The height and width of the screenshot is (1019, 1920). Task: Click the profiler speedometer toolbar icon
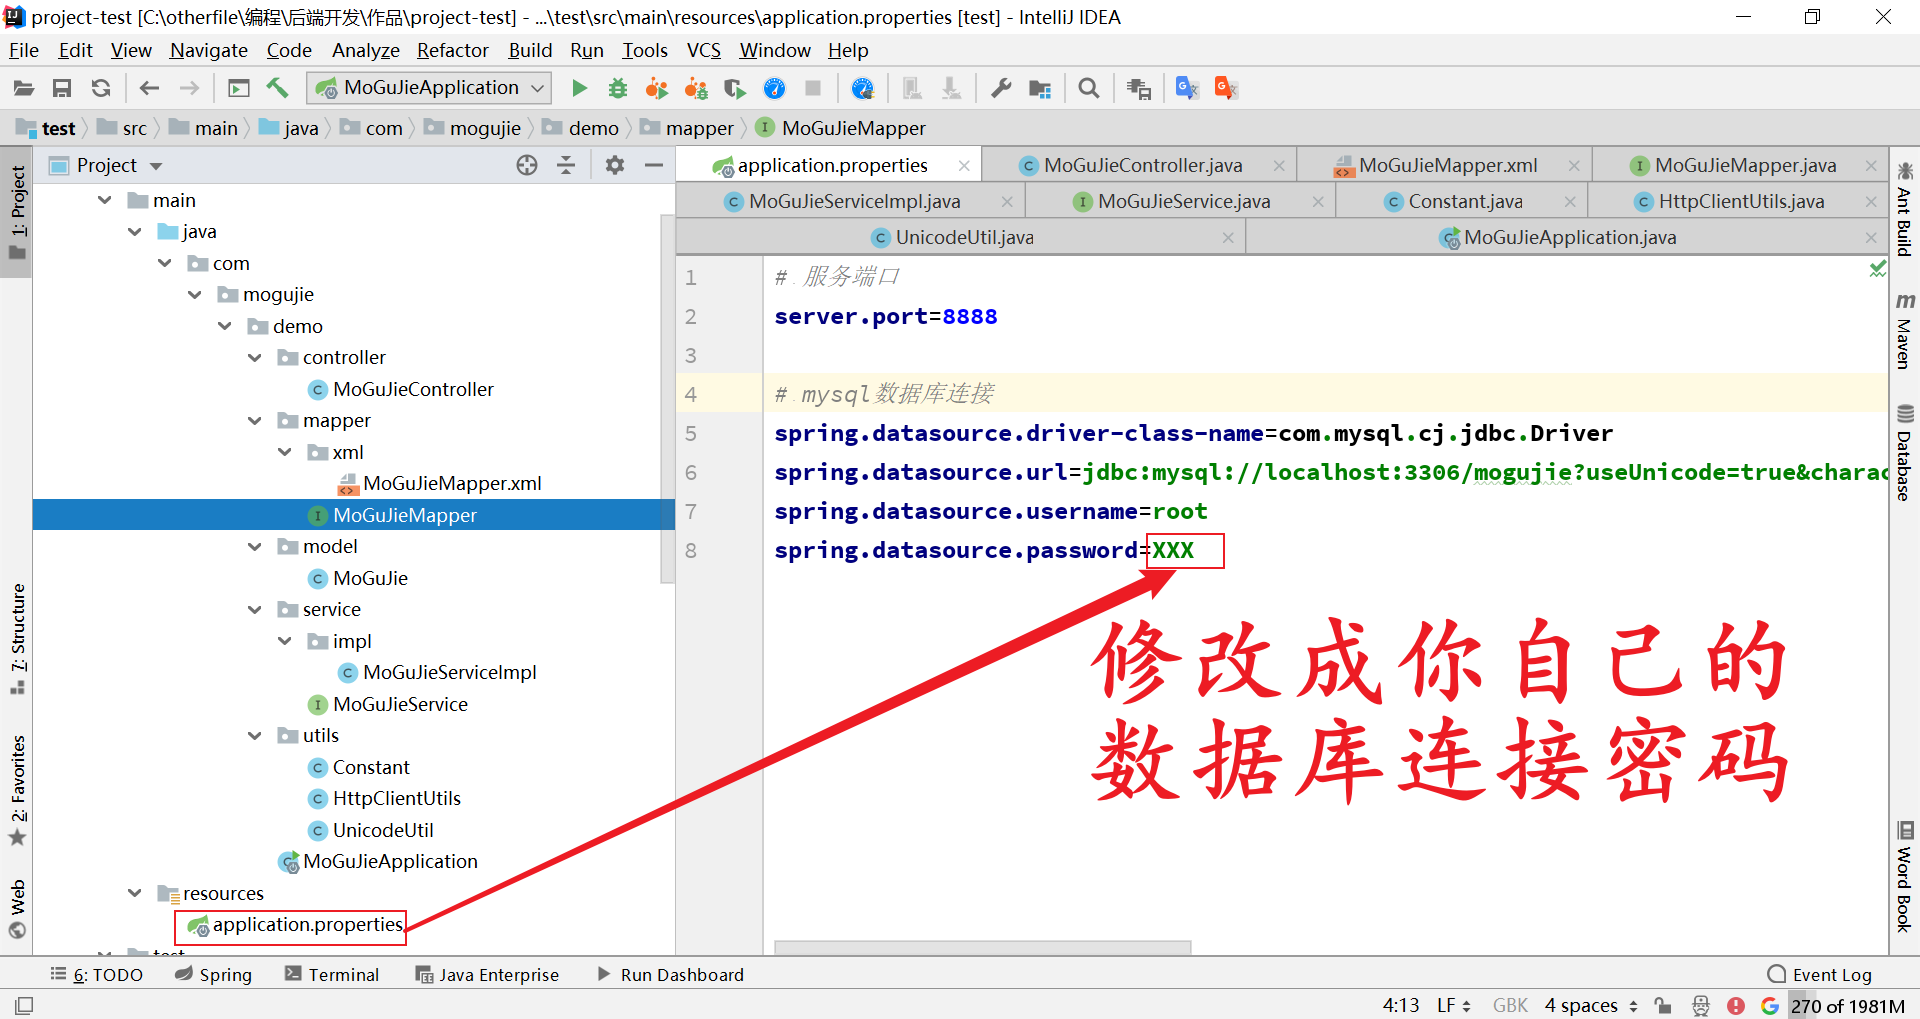[774, 88]
